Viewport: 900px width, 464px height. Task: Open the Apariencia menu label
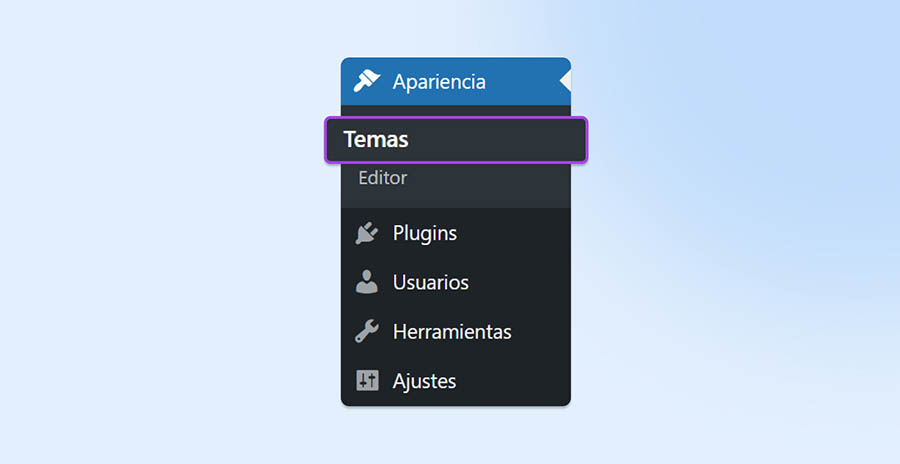tap(439, 82)
